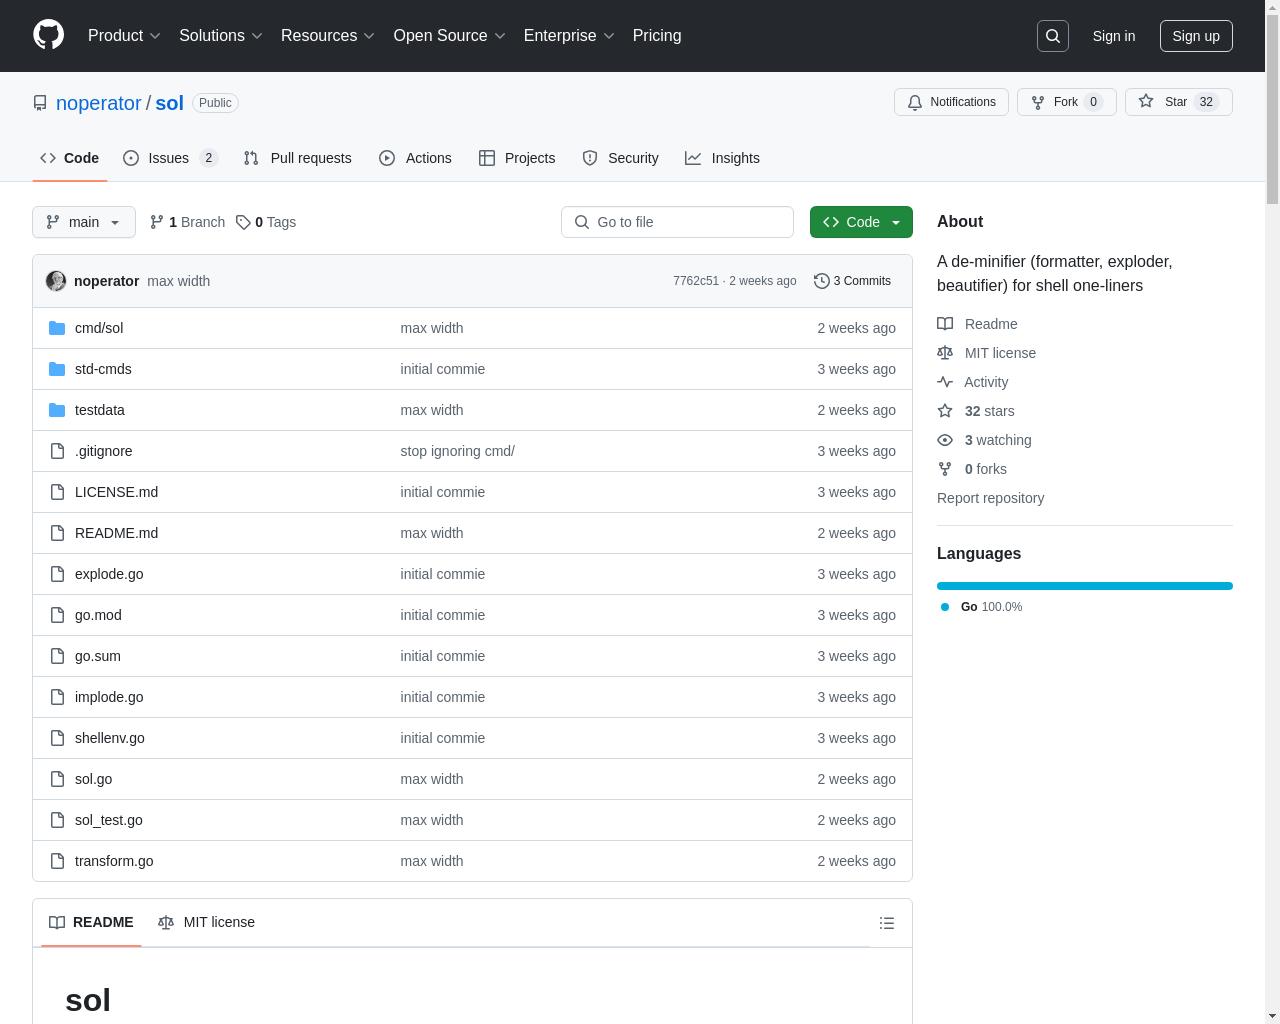Screen dimensions: 1280x1024
Task: Open the LICENSE.md file
Action: [x=116, y=492]
